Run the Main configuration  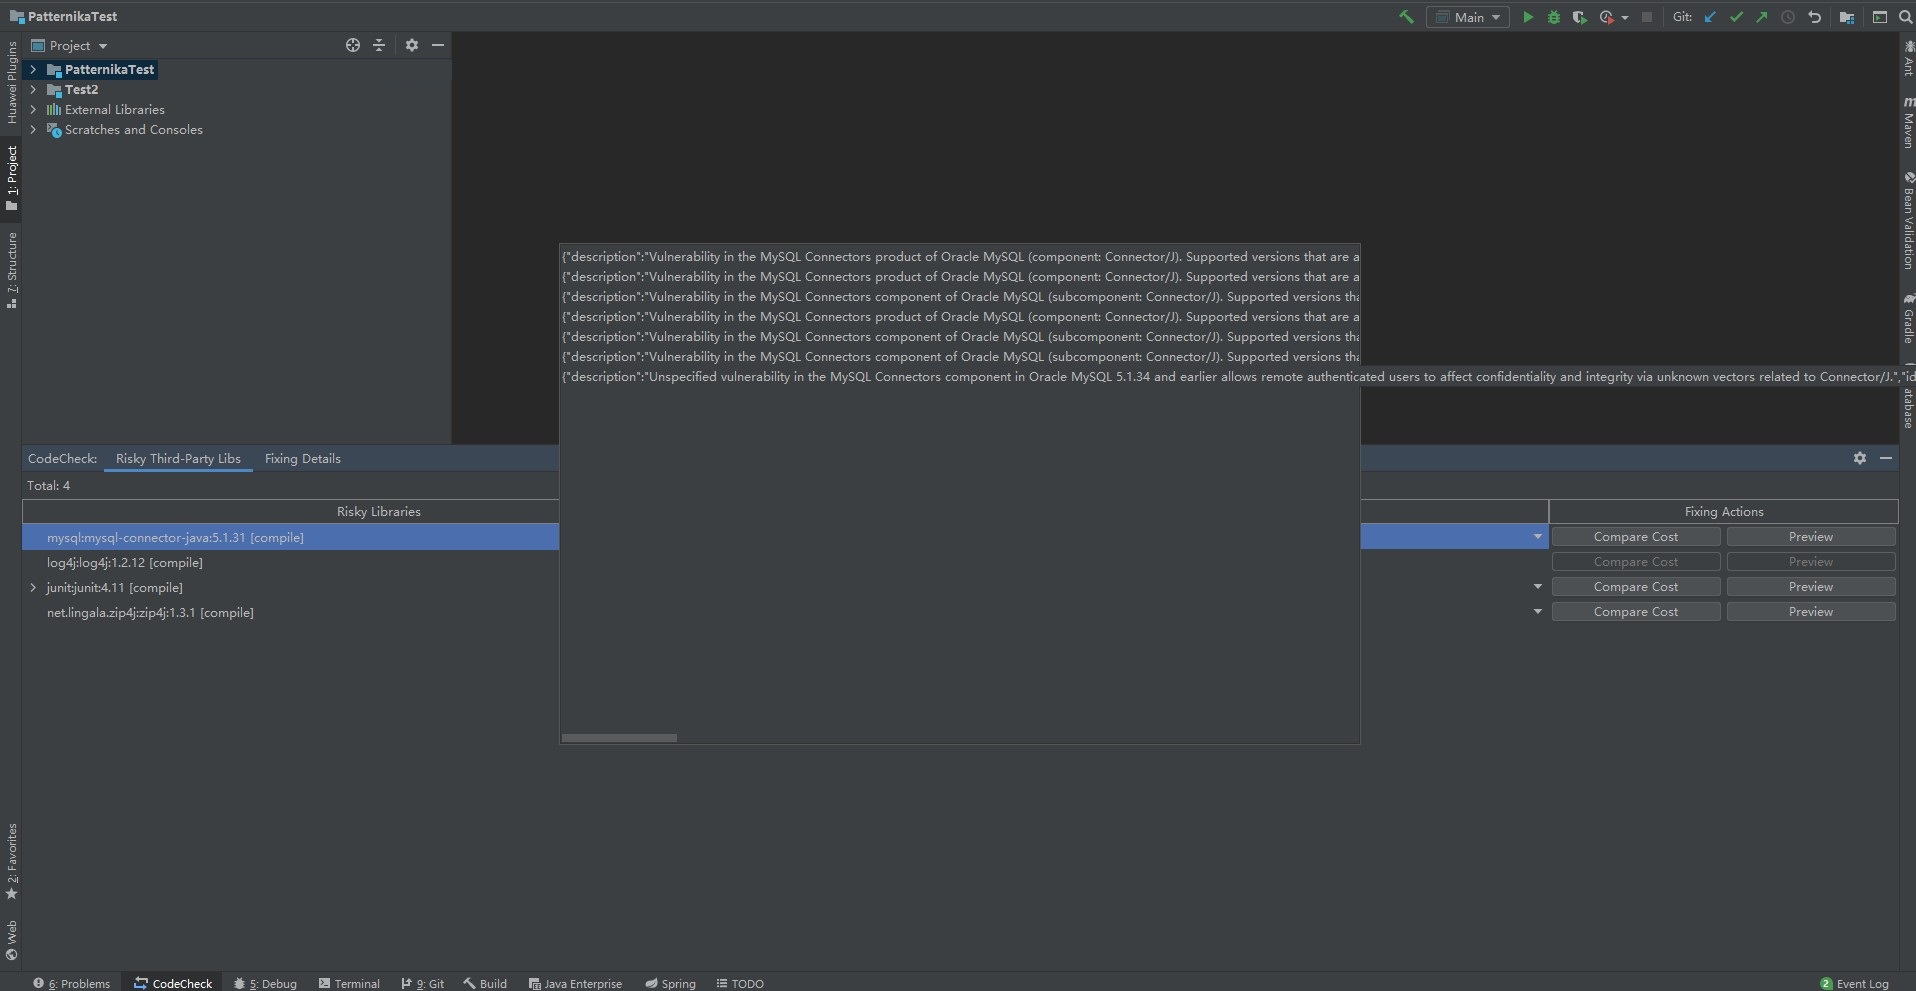pos(1527,17)
